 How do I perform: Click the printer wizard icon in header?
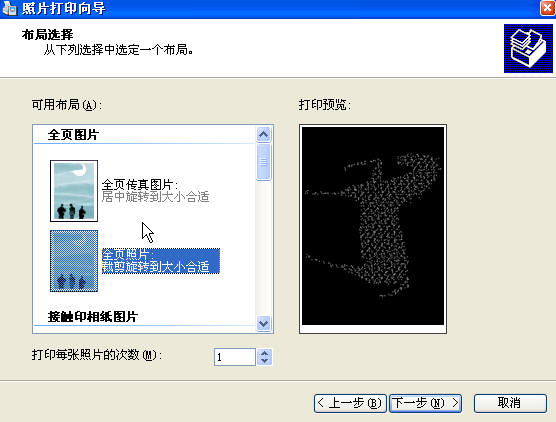click(x=528, y=49)
